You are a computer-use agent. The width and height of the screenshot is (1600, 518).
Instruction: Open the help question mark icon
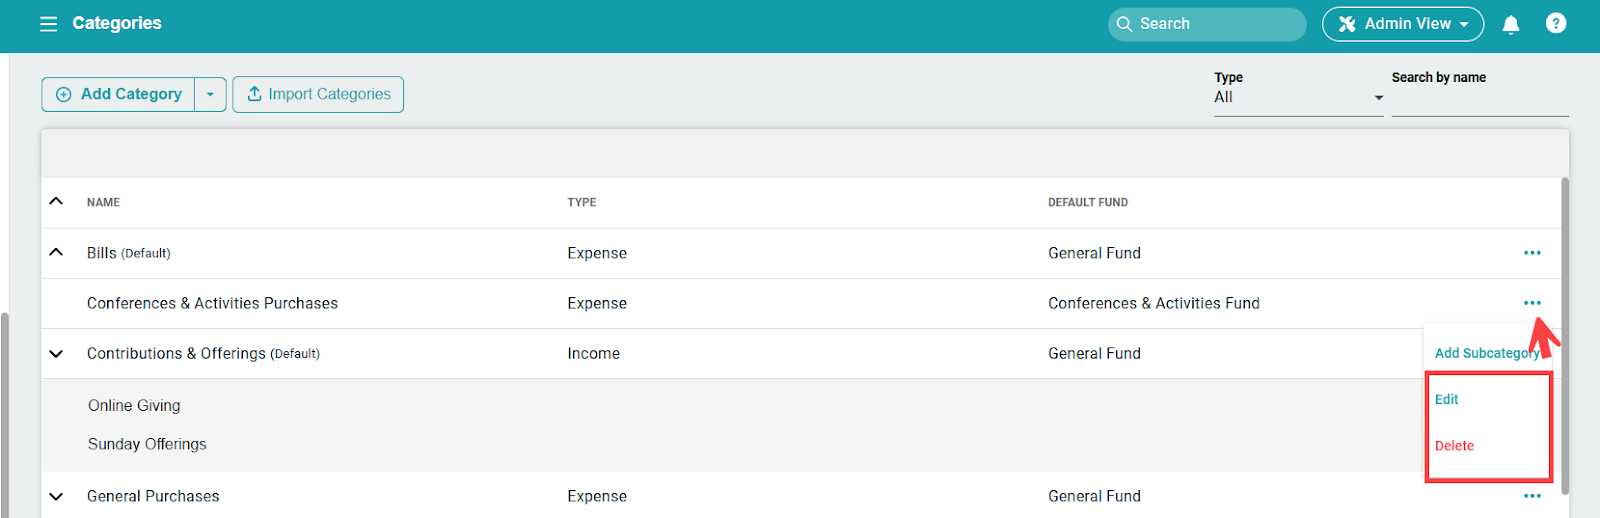point(1555,23)
